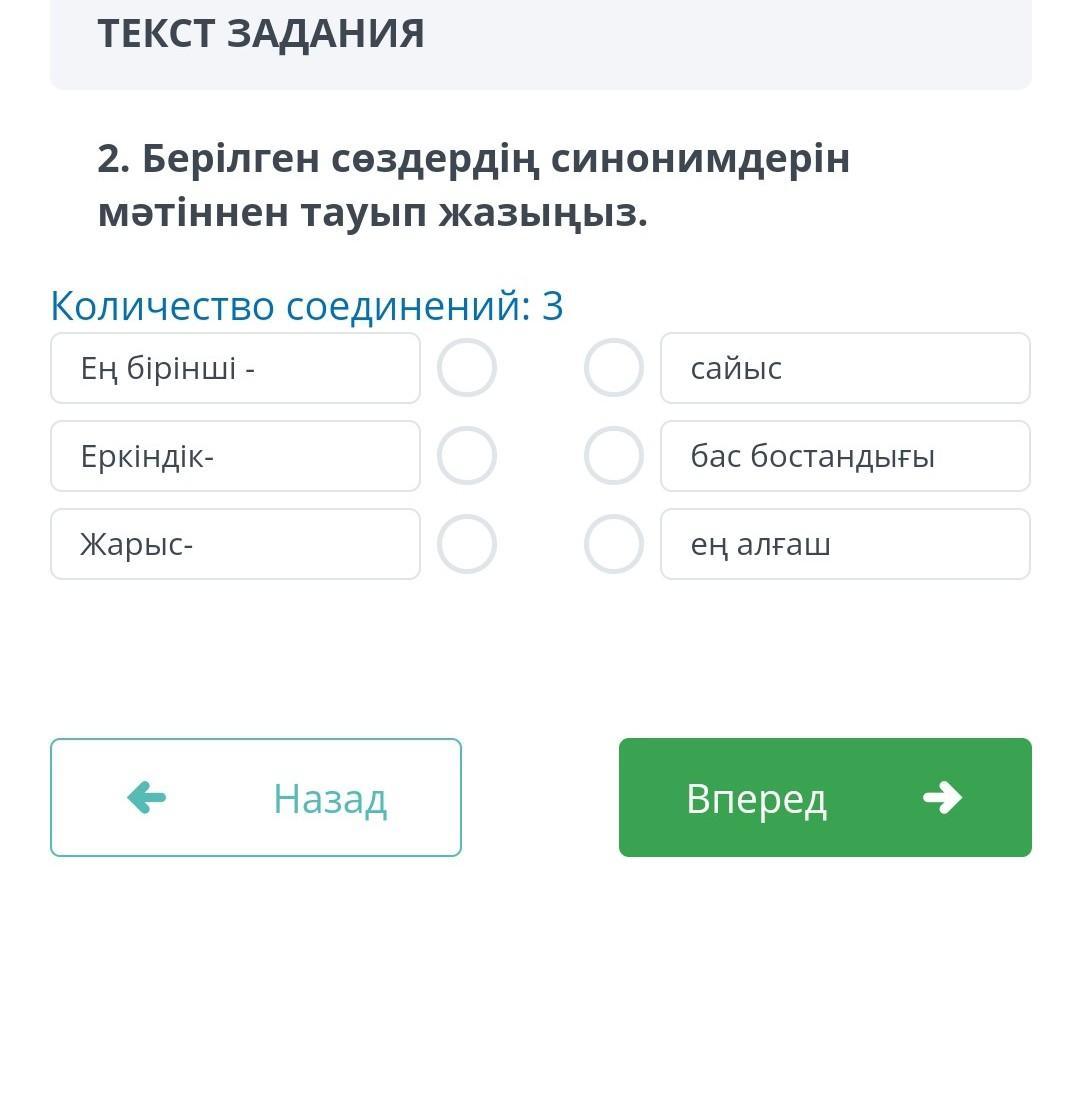Select the circle next to Еркіндік
Image resolution: width=1080 pixels, height=1101 pixels.
[x=467, y=456]
